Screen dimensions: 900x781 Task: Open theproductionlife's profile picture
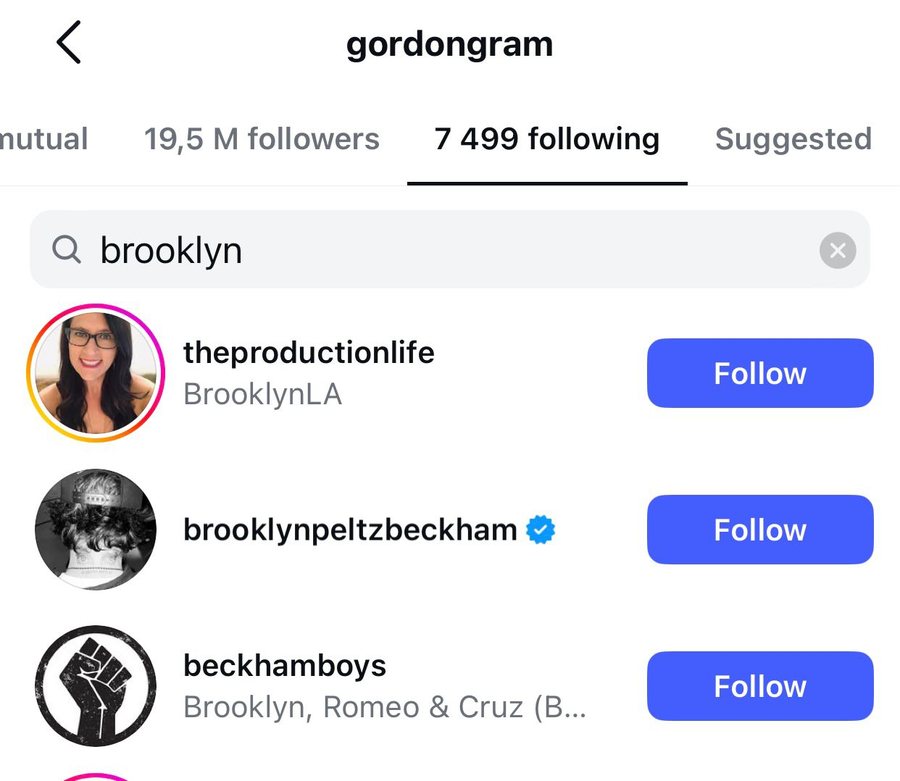click(95, 373)
